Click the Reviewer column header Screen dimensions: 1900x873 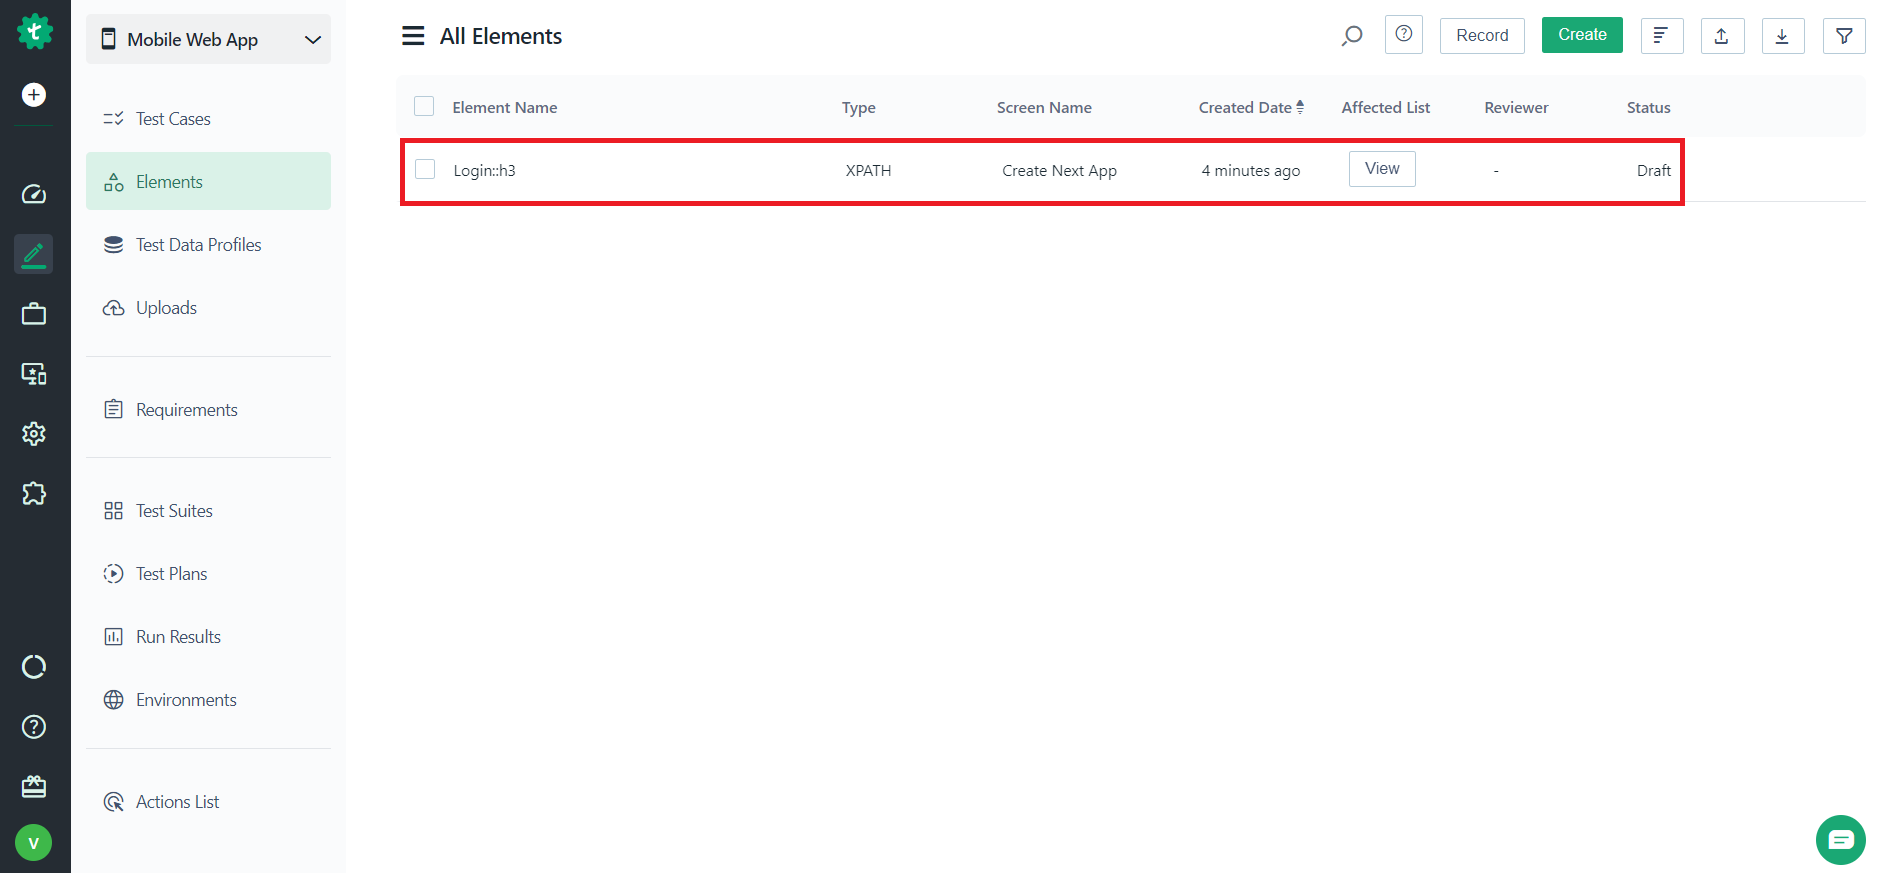(1516, 108)
